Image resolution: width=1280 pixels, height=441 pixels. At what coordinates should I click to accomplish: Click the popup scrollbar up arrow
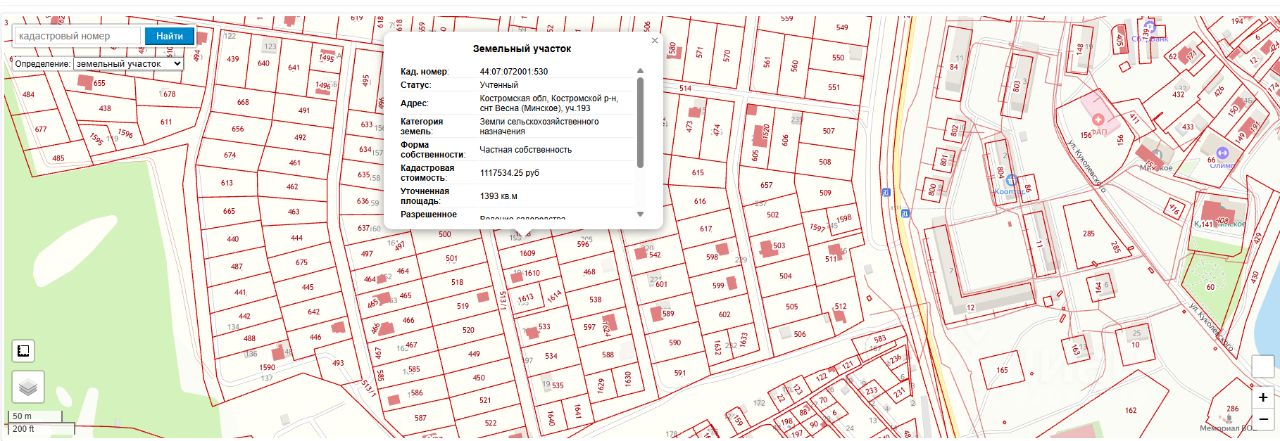click(640, 71)
